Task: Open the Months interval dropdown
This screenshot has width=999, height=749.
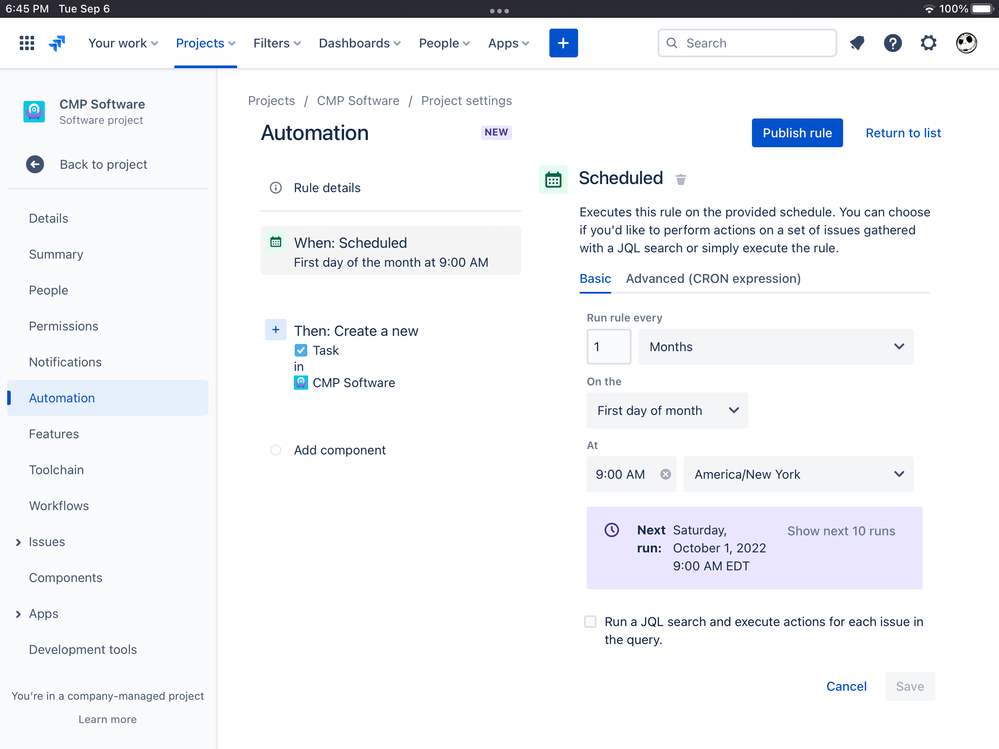Action: click(x=776, y=346)
